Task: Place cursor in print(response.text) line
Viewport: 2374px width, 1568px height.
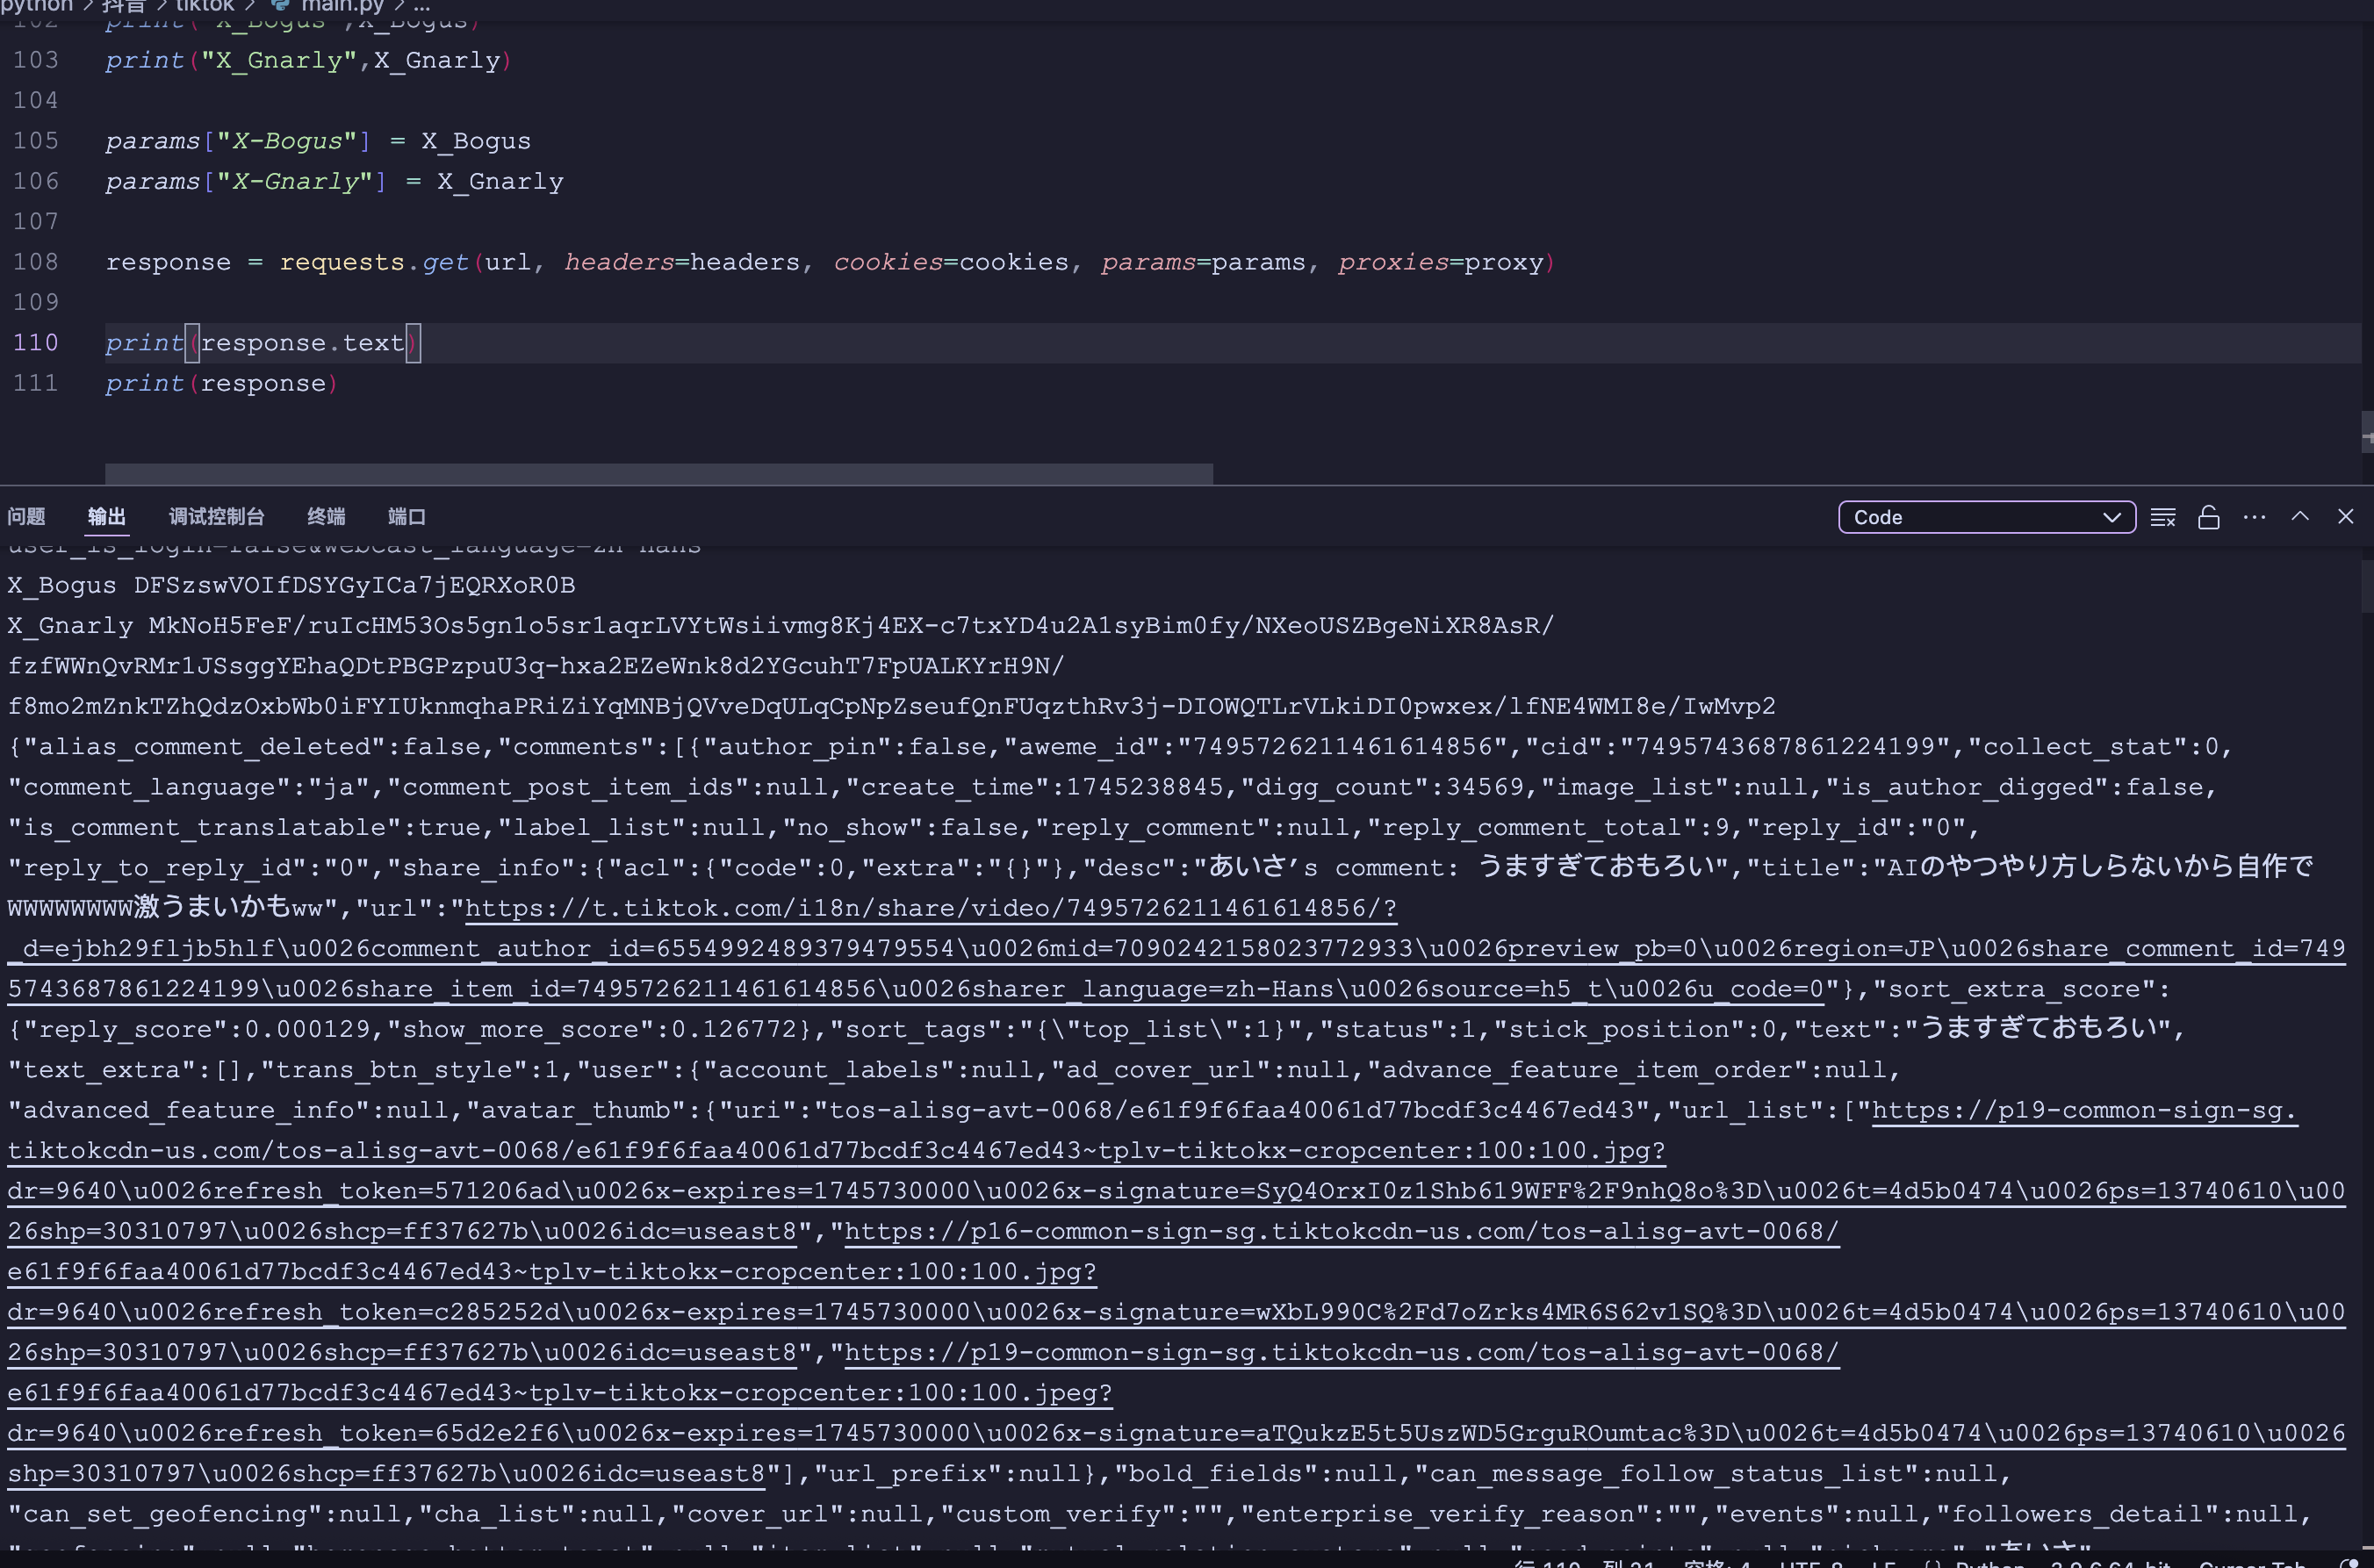Action: (262, 343)
